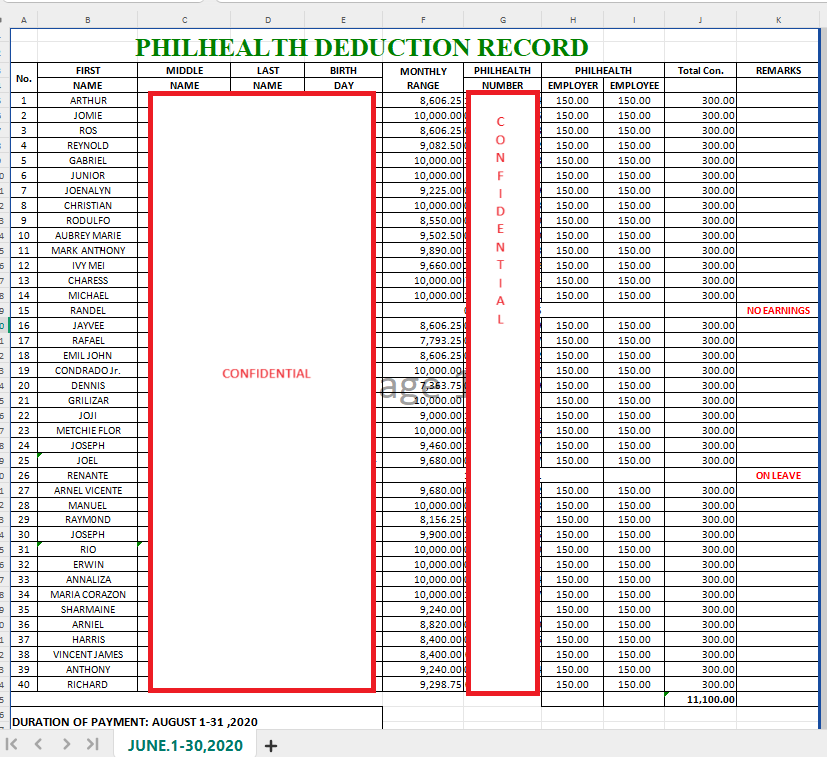Select column A header
The height and width of the screenshot is (757, 827).
tap(24, 20)
